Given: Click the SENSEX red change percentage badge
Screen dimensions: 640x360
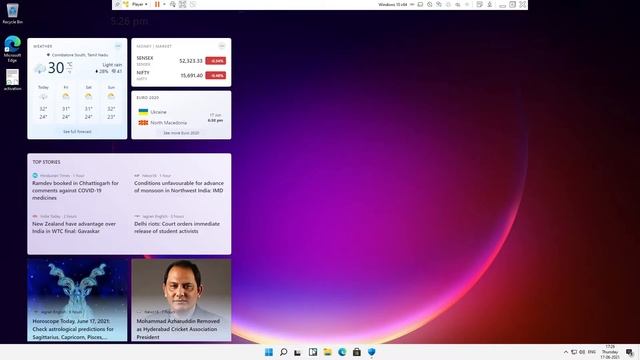Looking at the screenshot, I should pyautogui.click(x=216, y=61).
